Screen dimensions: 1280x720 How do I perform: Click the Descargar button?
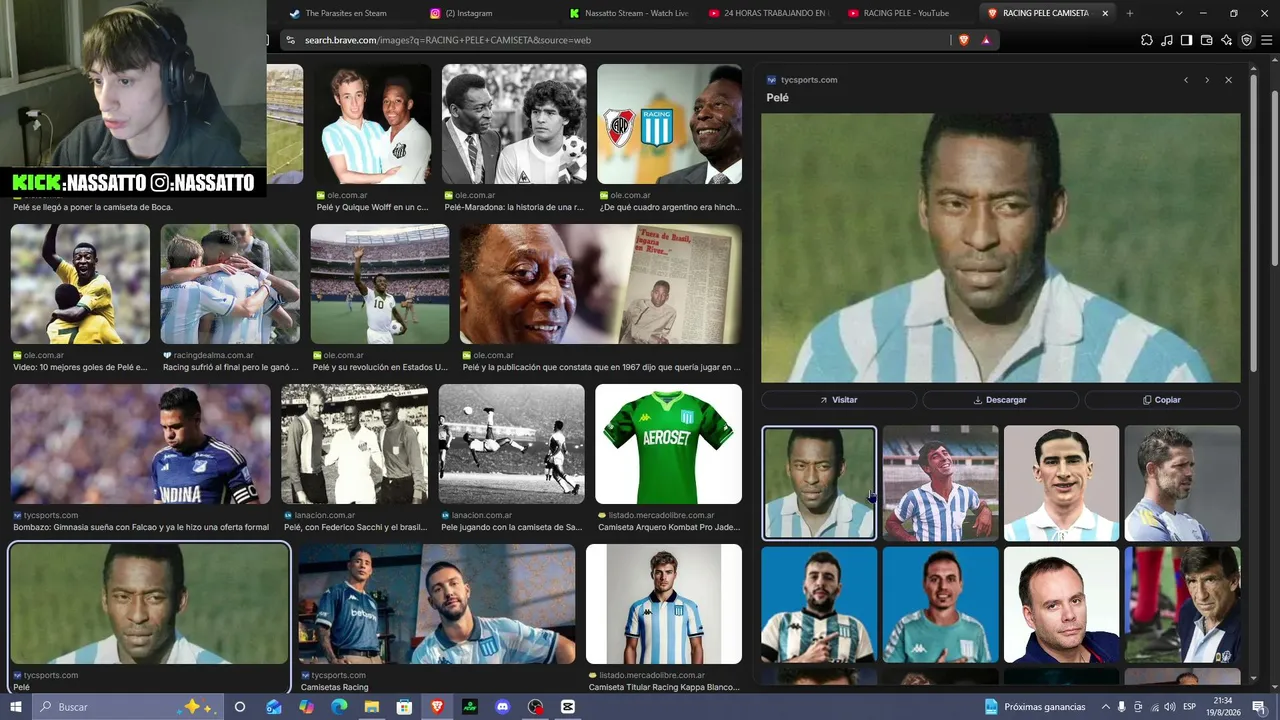pyautogui.click(x=1000, y=400)
